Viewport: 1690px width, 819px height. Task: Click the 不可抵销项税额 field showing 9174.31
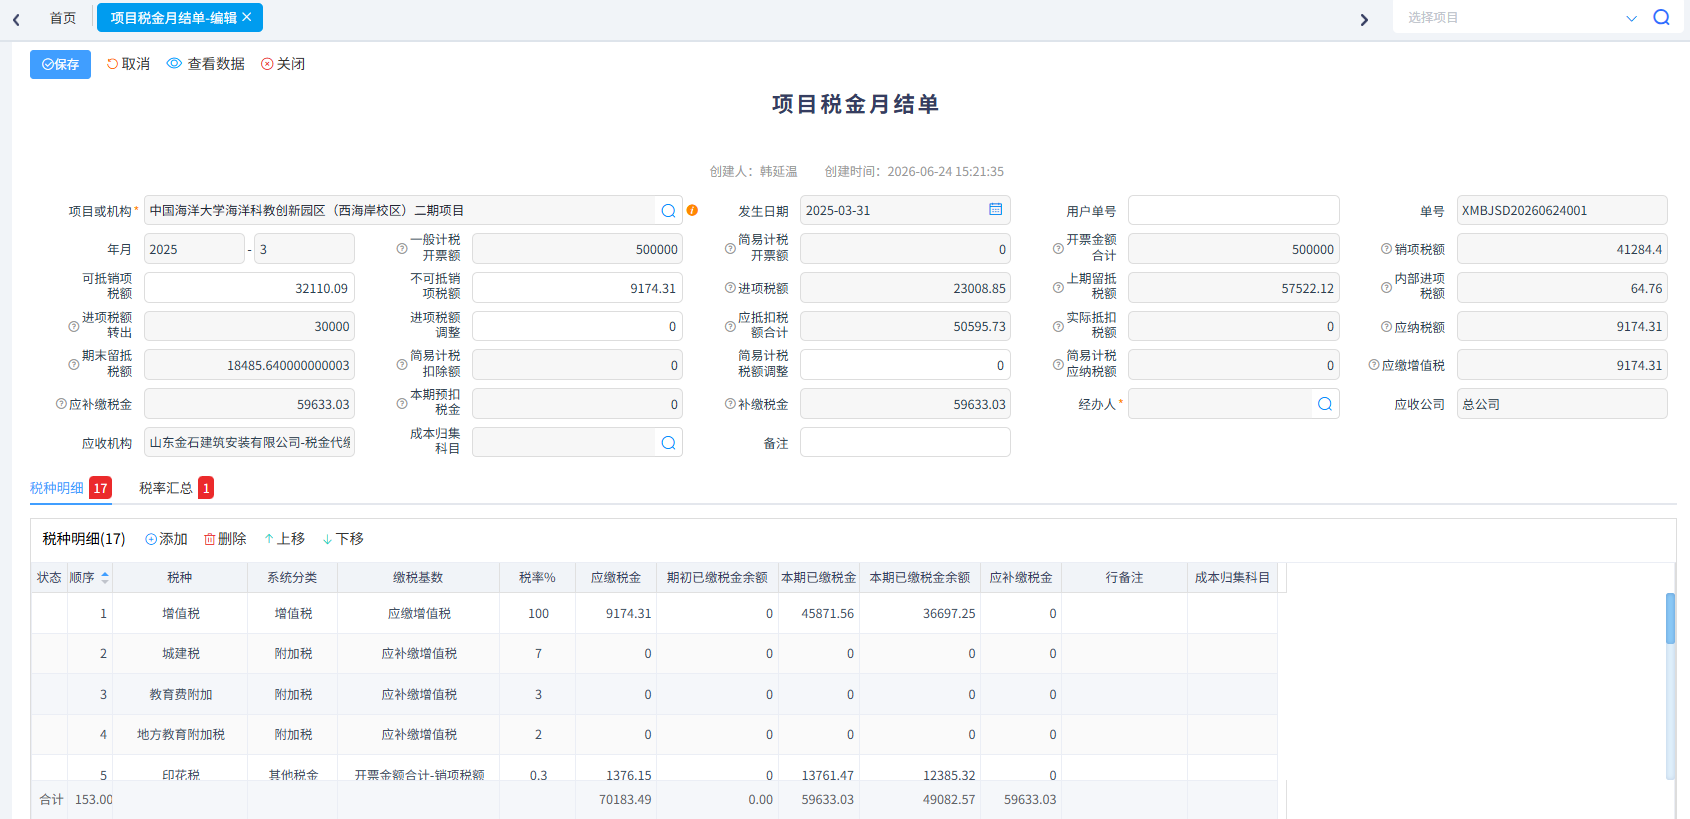point(577,288)
